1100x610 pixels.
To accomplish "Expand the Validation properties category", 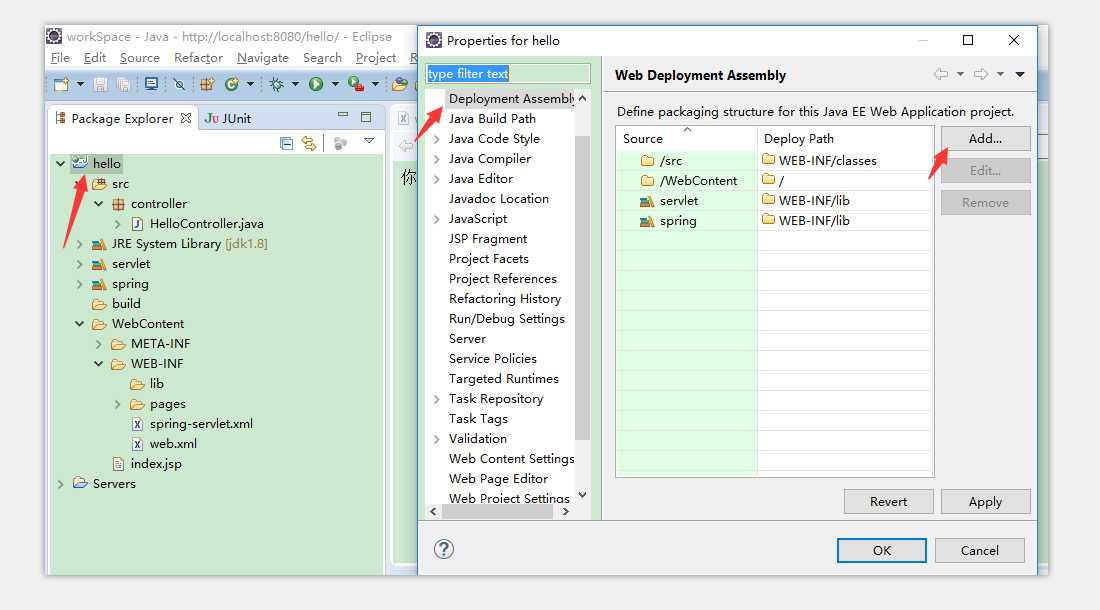I will point(436,439).
